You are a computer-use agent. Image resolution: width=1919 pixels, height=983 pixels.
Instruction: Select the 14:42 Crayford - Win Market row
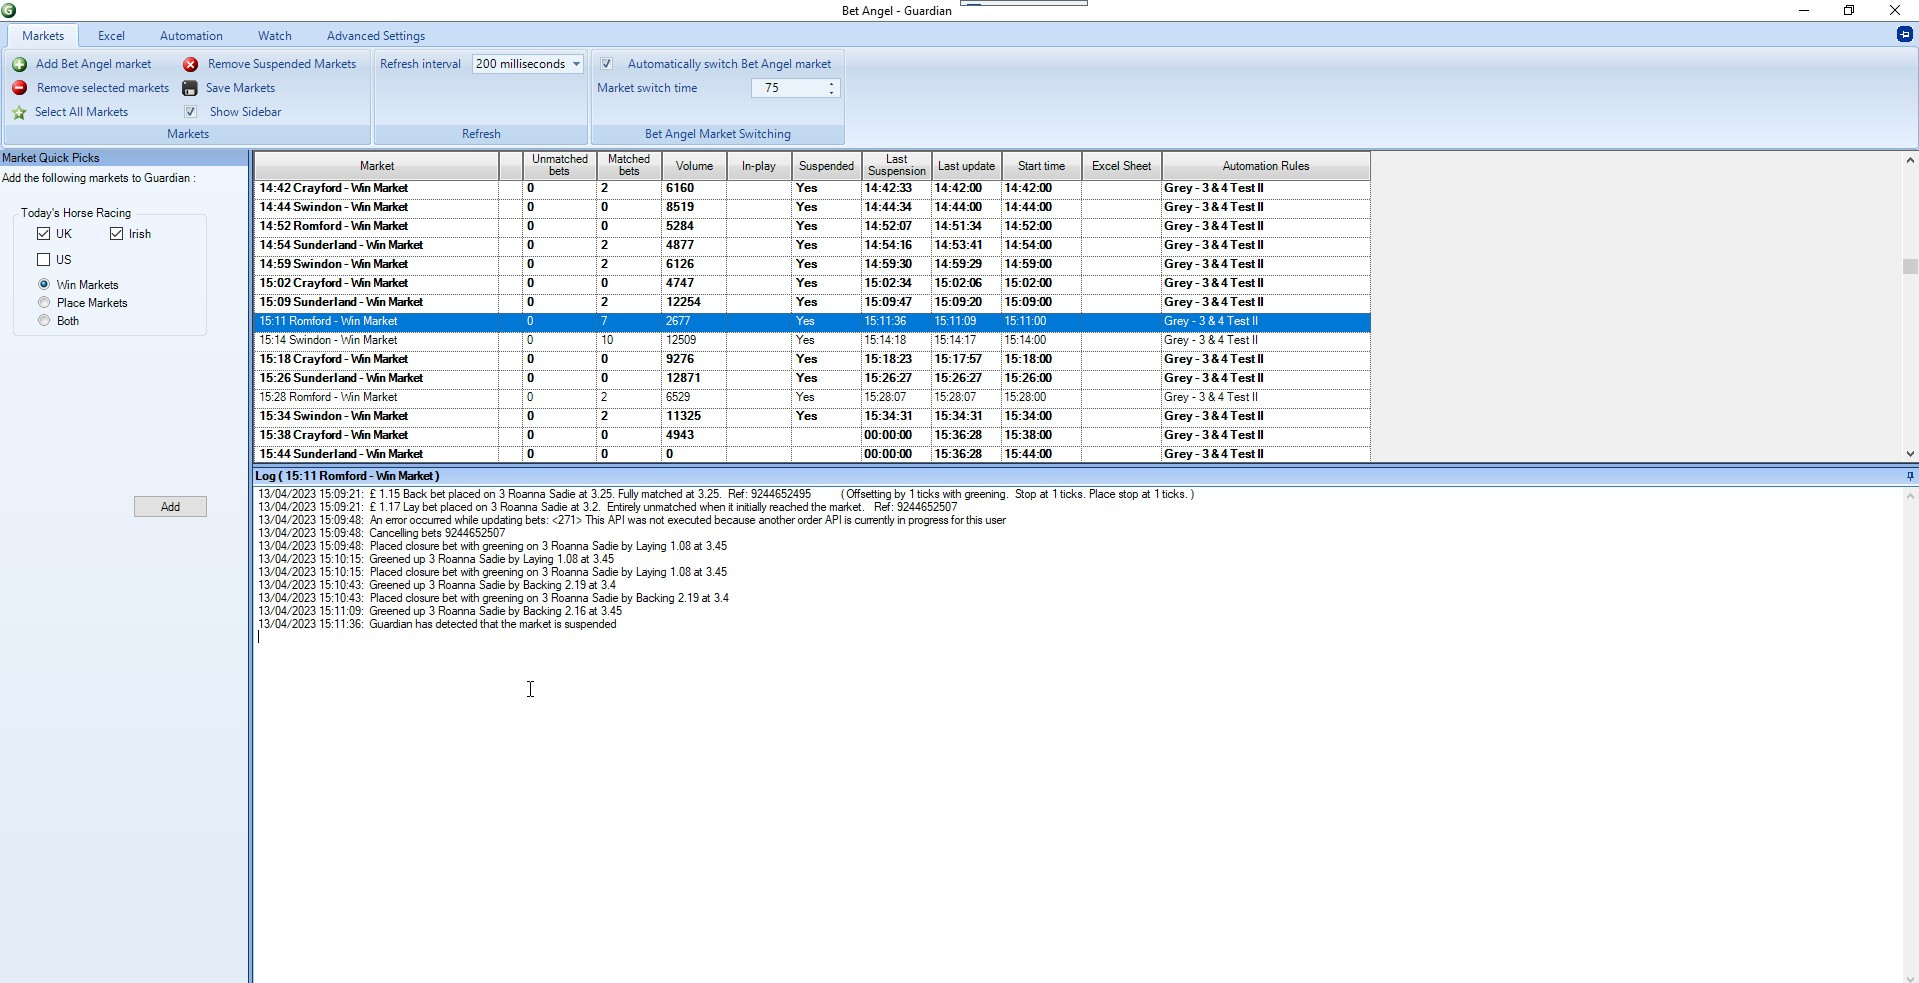pos(812,188)
